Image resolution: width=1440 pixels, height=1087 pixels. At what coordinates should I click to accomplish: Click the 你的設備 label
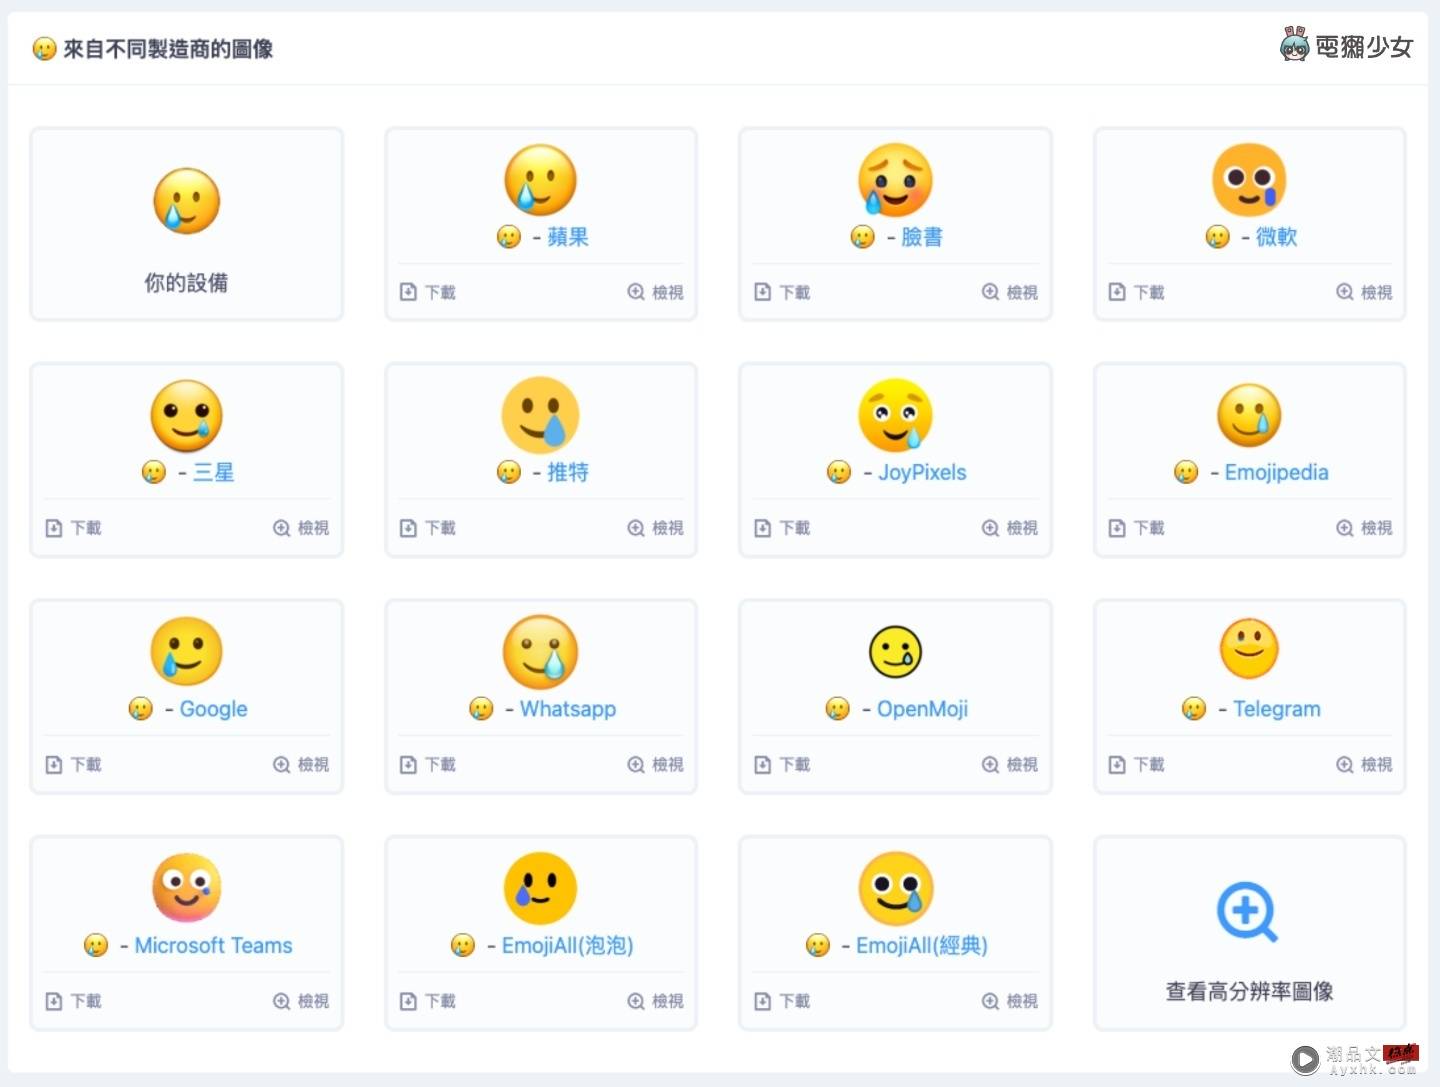pos(187,283)
